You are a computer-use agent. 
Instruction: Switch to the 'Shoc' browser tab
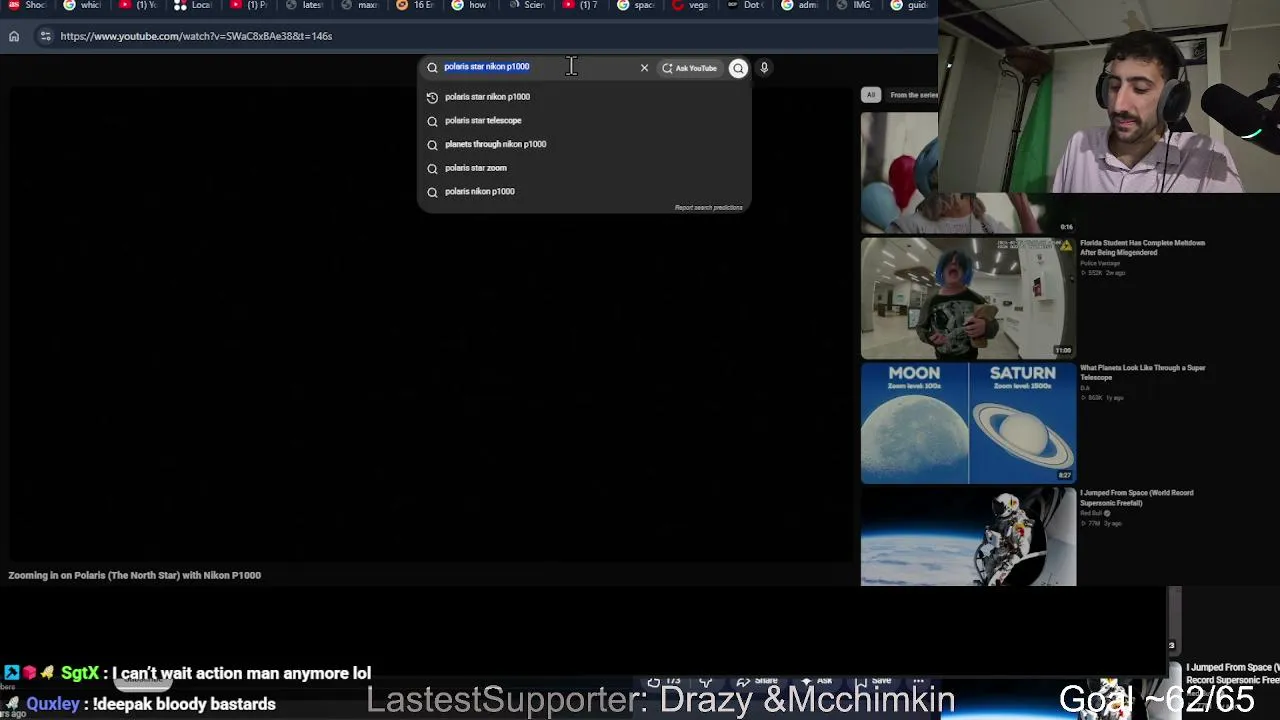[28, 5]
